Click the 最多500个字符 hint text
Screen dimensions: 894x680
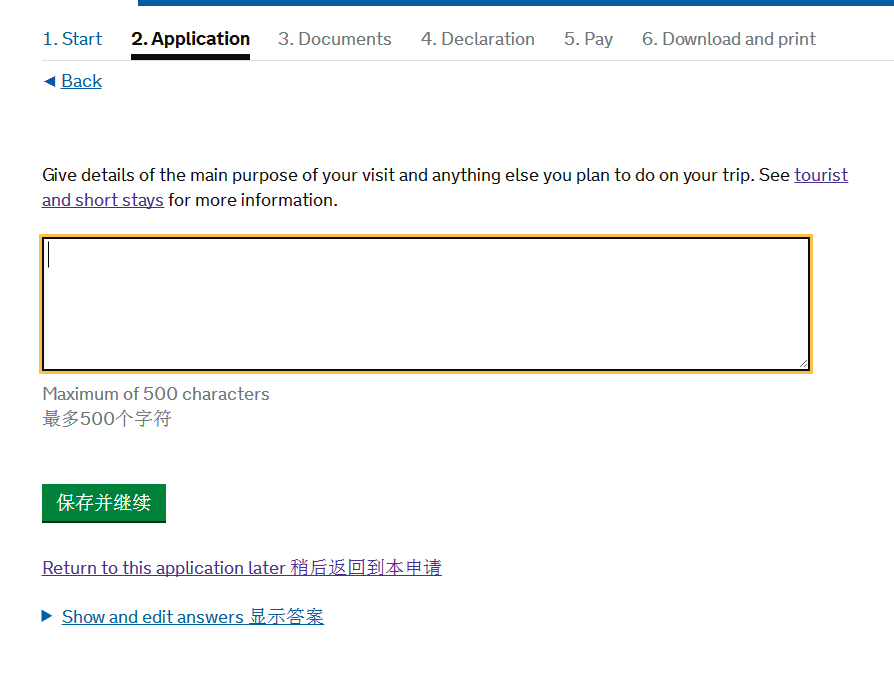click(x=107, y=419)
